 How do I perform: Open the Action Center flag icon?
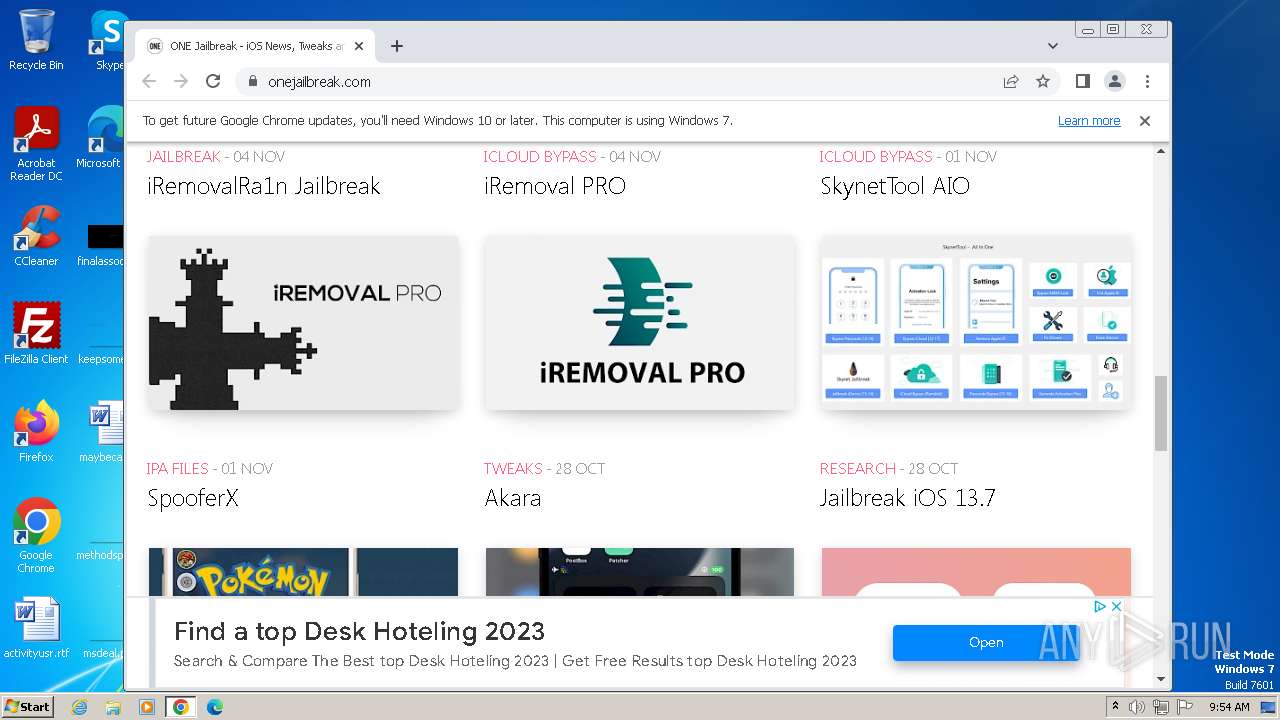1184,707
